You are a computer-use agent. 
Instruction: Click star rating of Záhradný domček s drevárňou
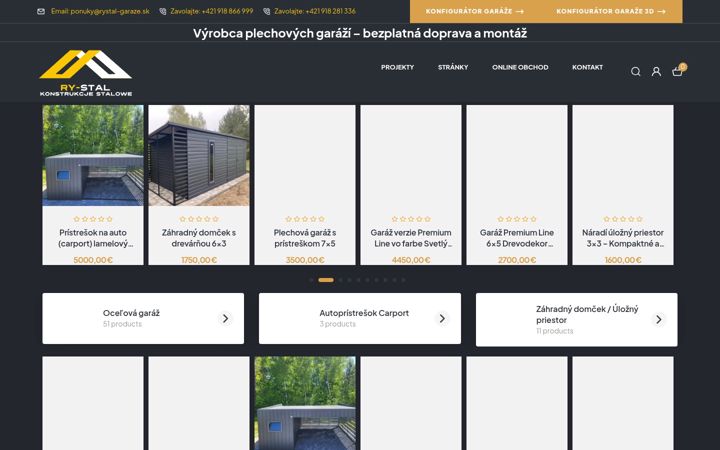(x=199, y=219)
